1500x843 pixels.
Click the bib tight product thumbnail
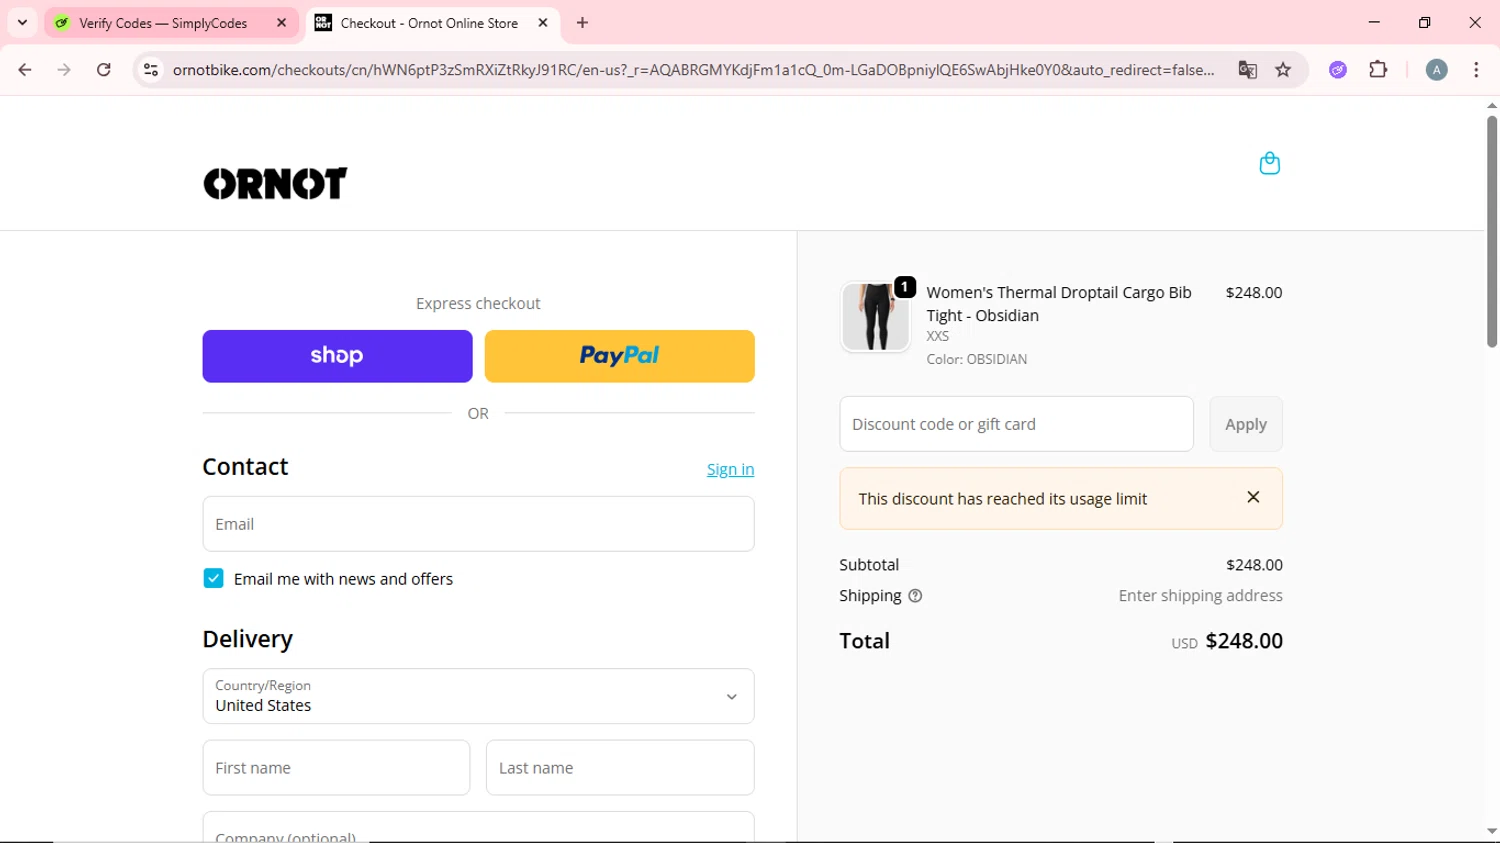[x=875, y=317]
